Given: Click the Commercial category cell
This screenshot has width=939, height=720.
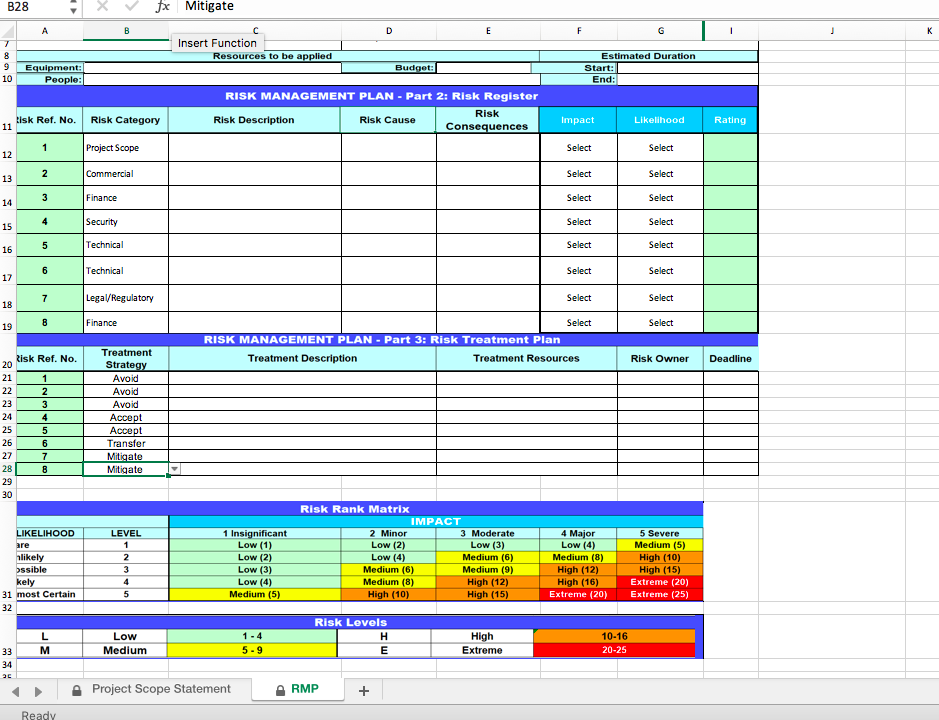Looking at the screenshot, I should pyautogui.click(x=126, y=174).
